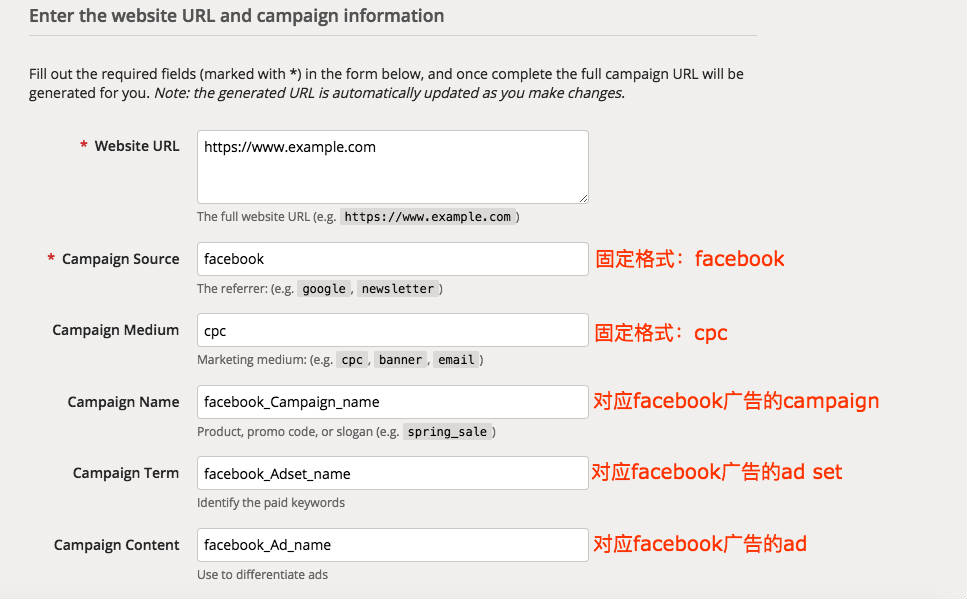
Task: Focus the Campaign Content input field
Action: [x=392, y=545]
